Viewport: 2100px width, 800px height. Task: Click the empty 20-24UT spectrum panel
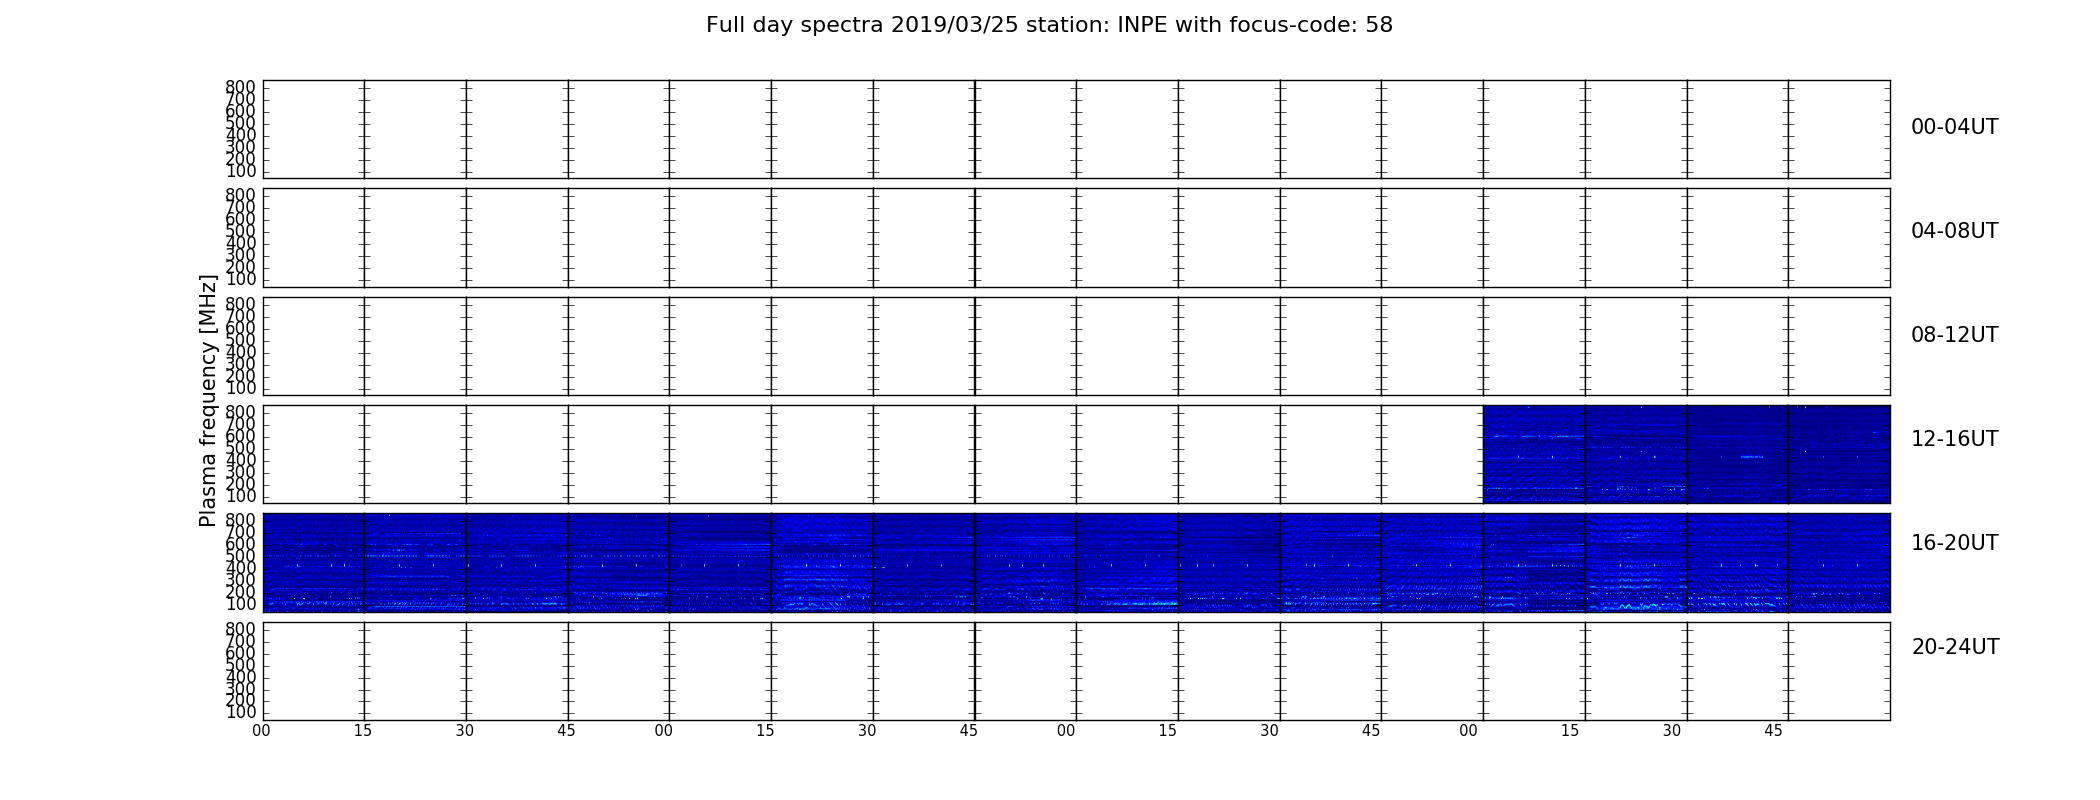pos(1076,671)
